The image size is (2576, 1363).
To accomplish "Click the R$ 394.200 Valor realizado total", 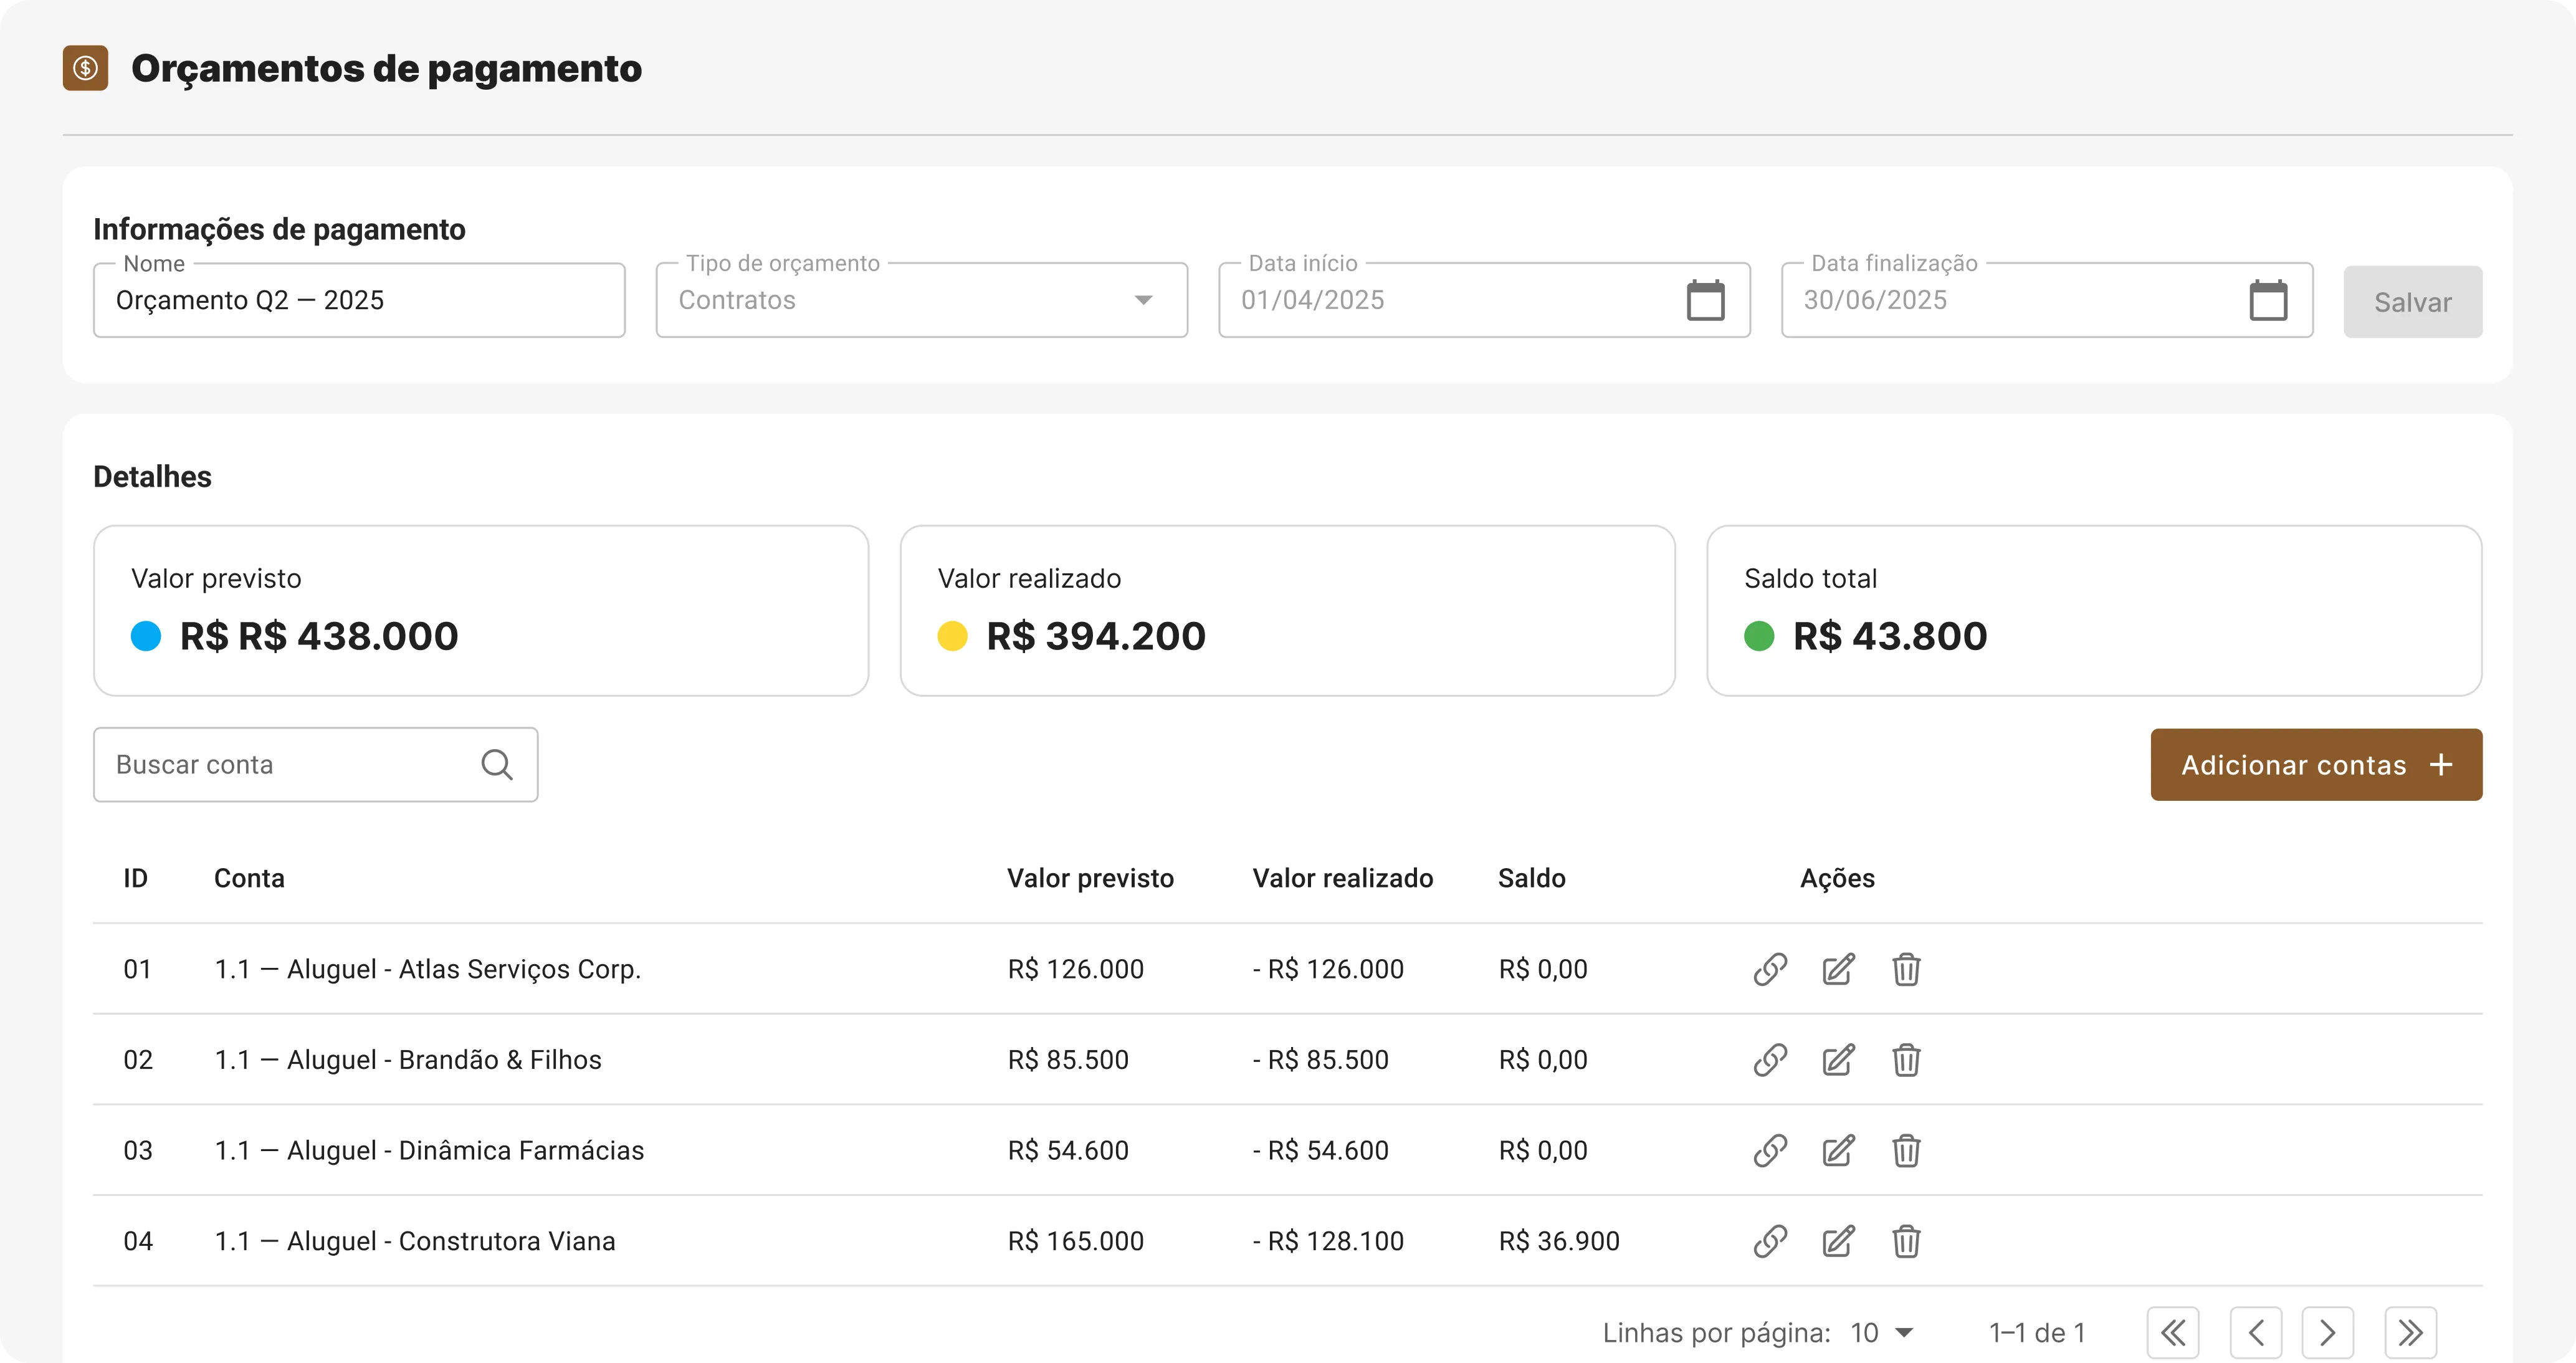I will pos(1096,636).
